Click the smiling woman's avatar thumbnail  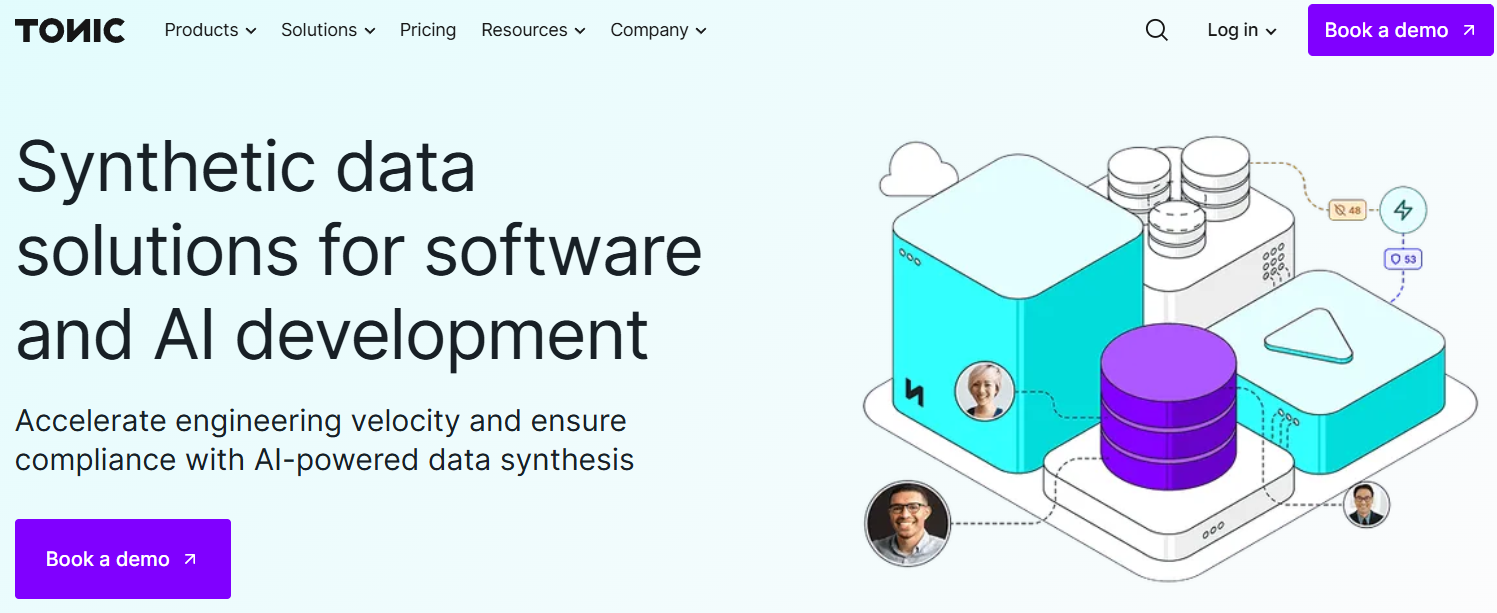click(986, 392)
